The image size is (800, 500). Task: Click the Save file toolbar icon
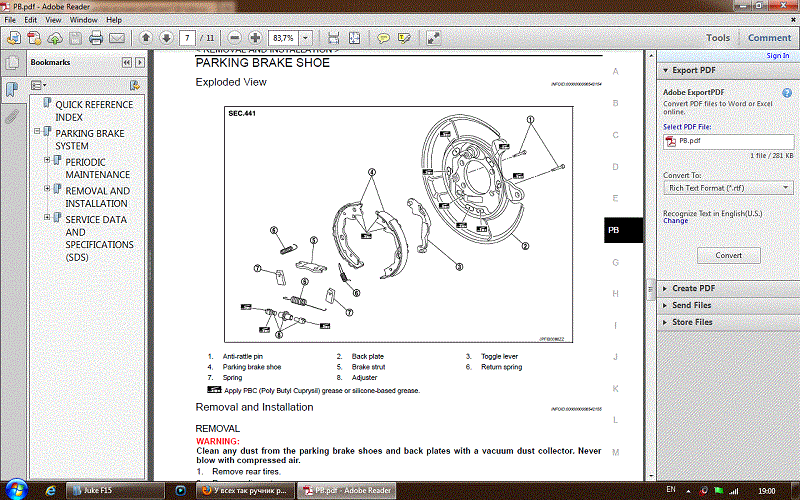[75, 38]
